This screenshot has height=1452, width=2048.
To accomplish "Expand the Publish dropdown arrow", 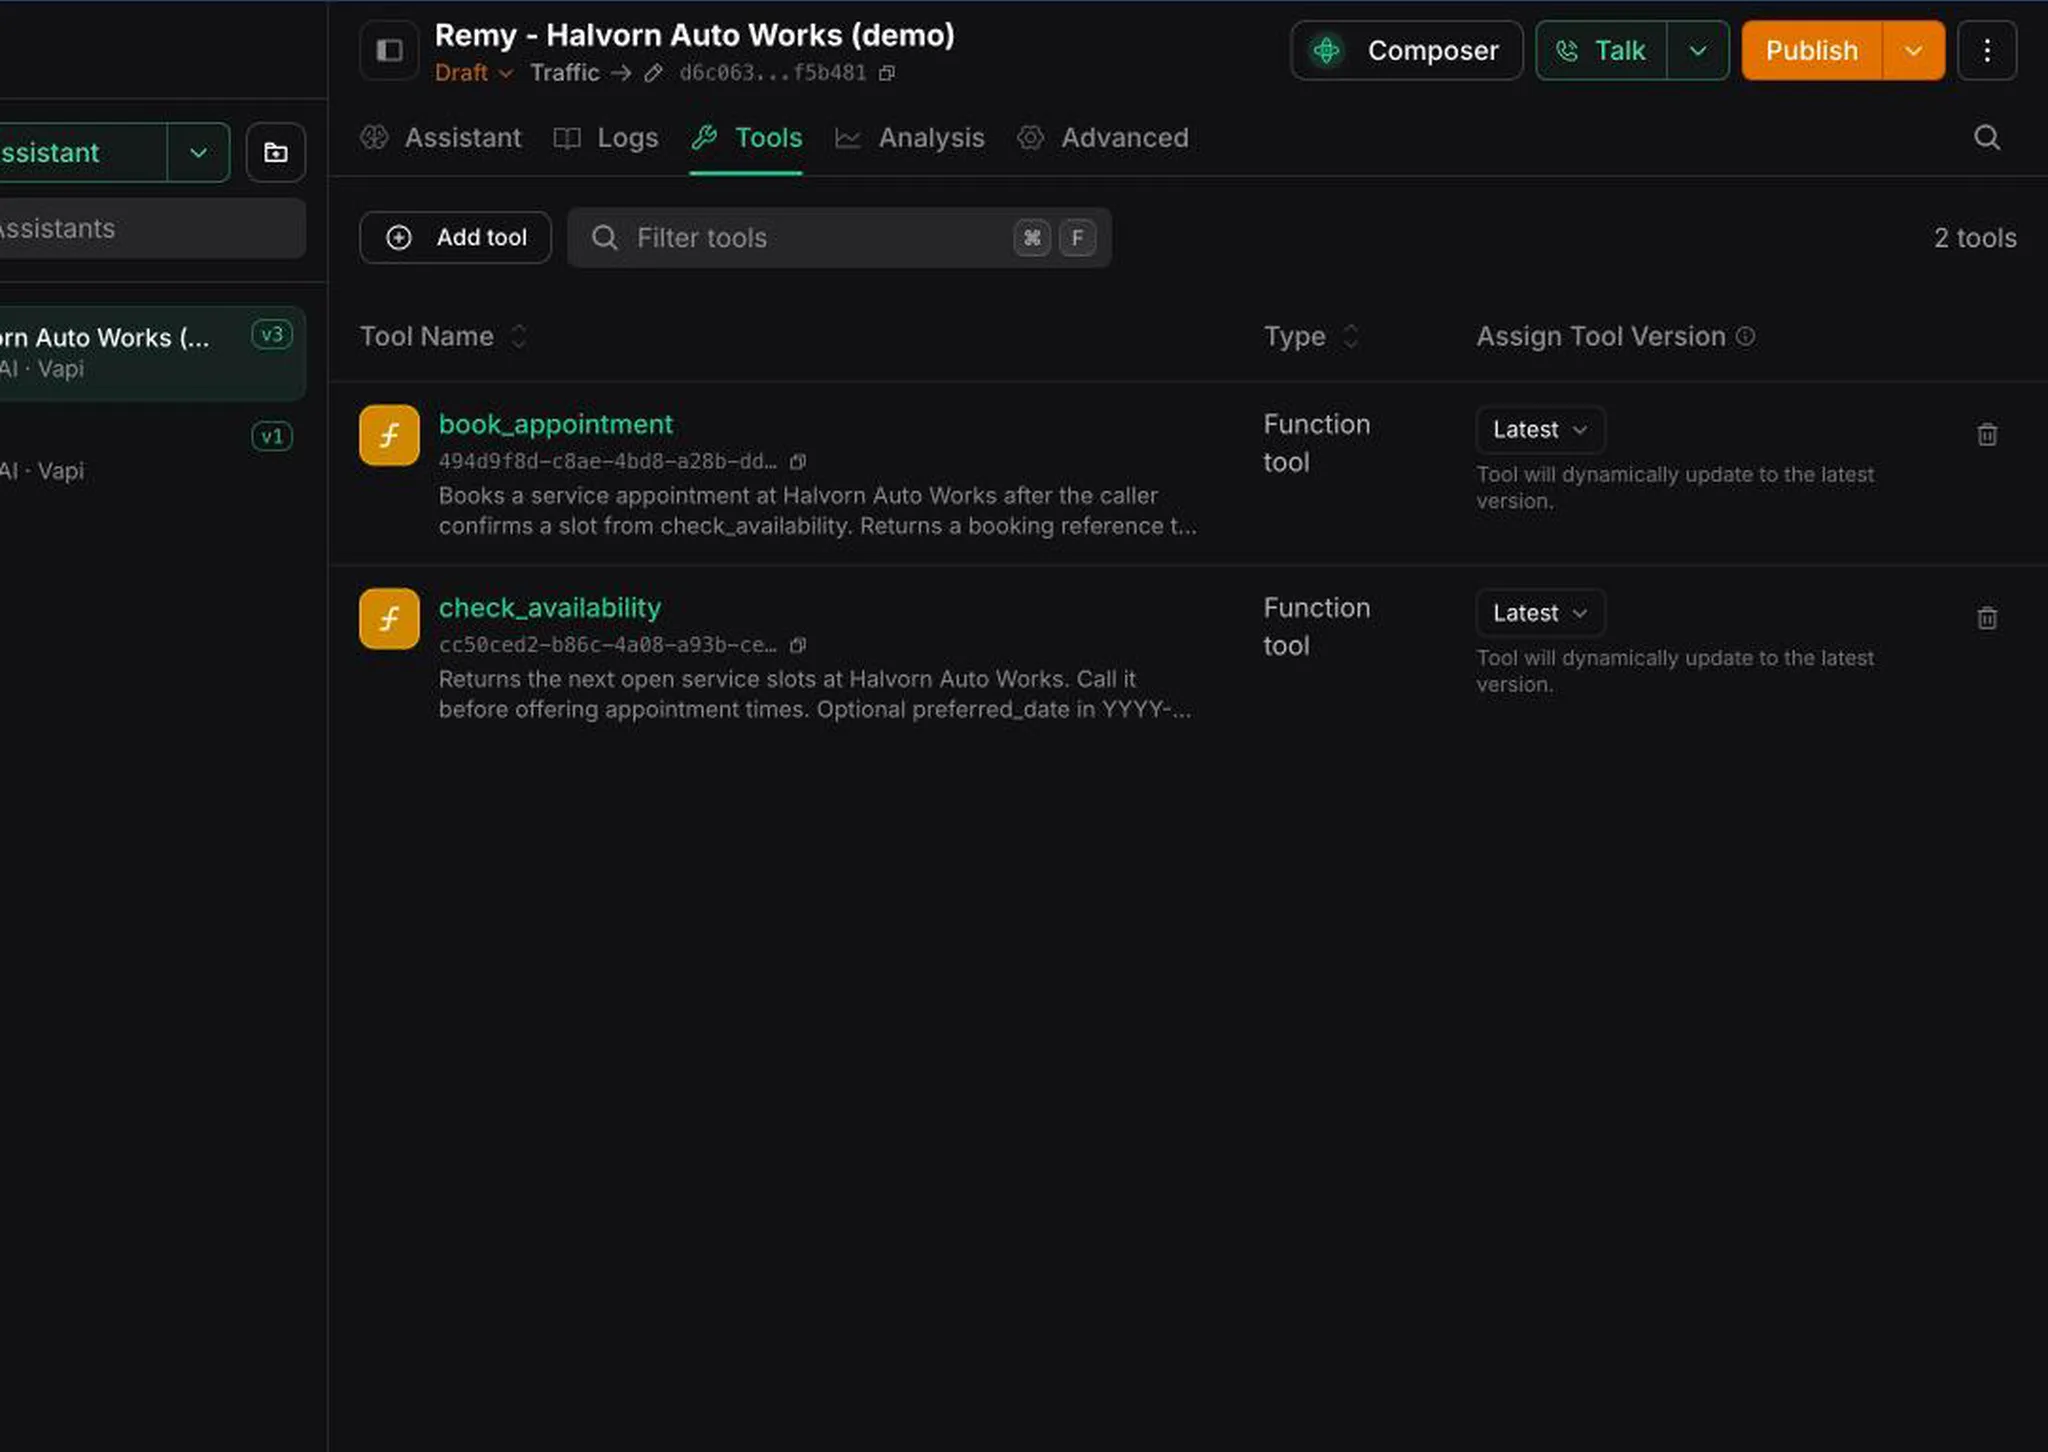I will pos(1913,50).
